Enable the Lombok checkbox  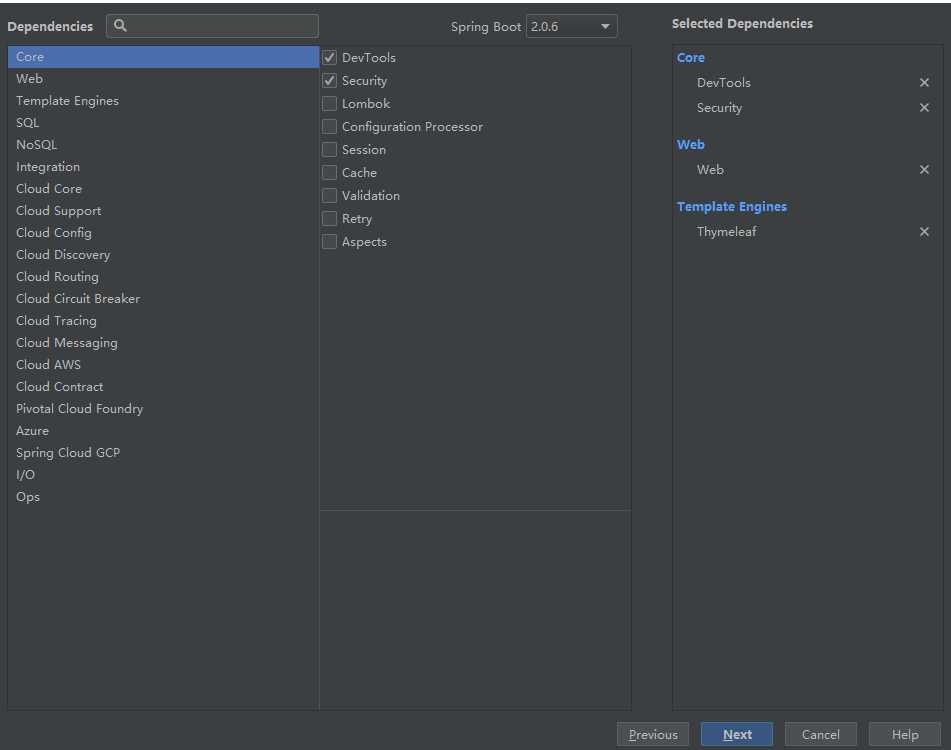click(x=330, y=104)
